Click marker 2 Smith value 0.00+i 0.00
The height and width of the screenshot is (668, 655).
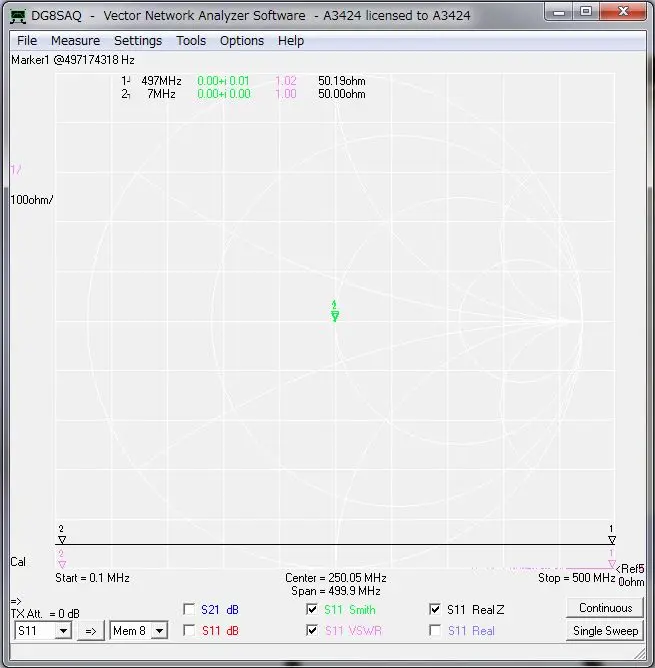(x=224, y=94)
